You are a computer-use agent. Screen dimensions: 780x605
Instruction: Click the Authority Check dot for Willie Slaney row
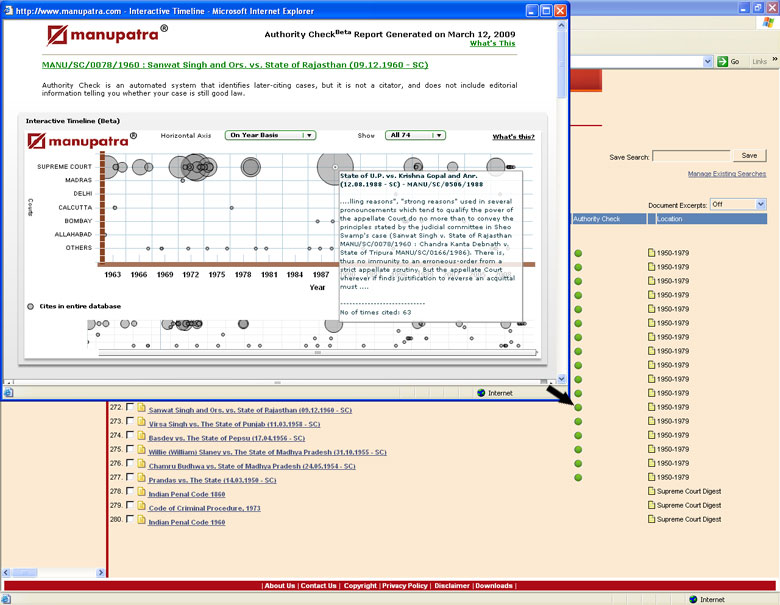point(578,449)
